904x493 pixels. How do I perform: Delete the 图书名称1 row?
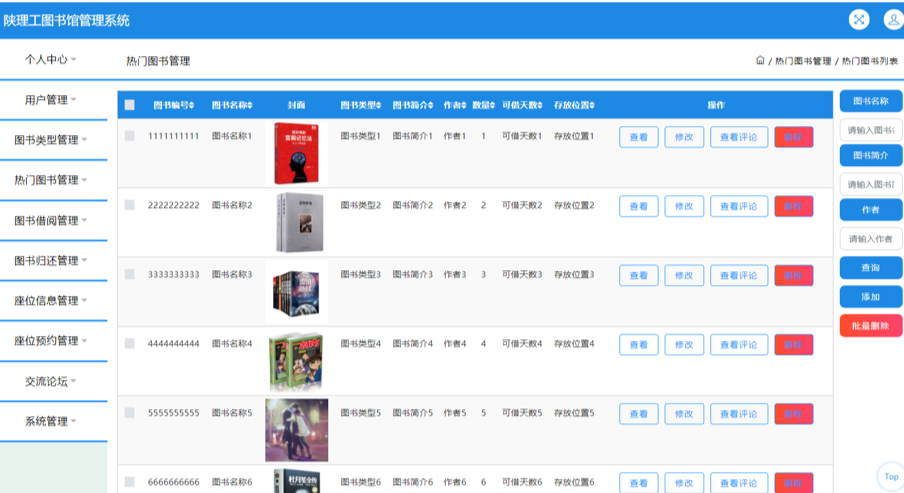tap(793, 137)
